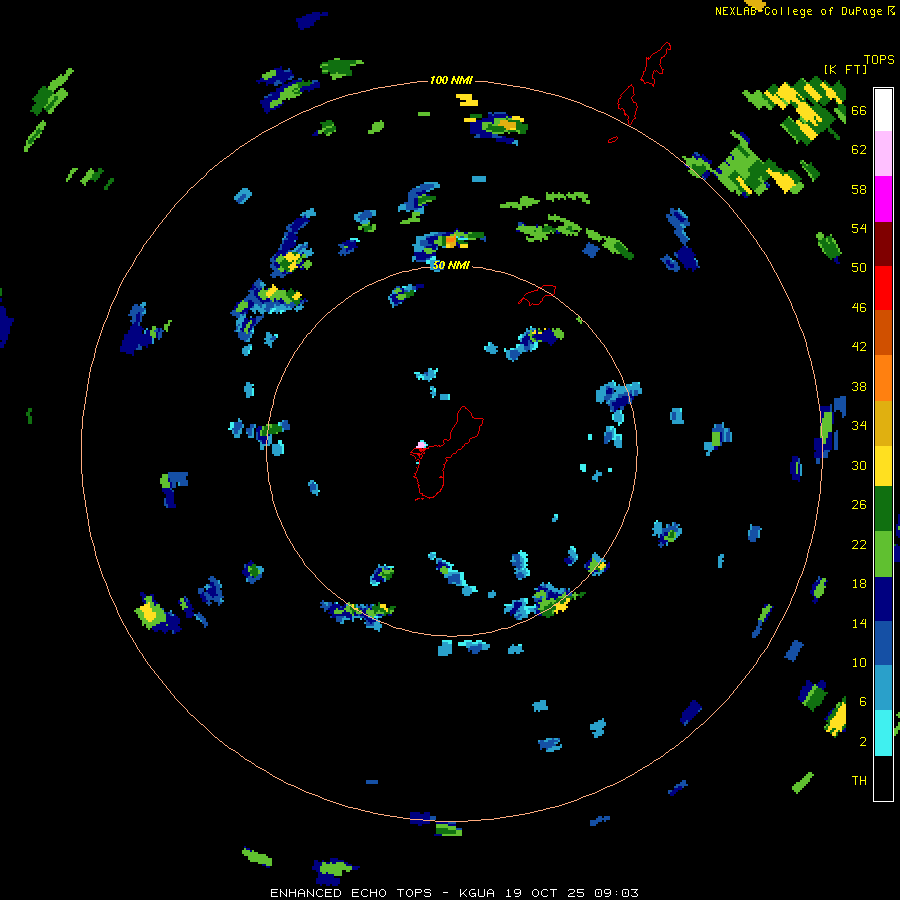Screen dimensions: 900x900
Task: Click the "TH" legend label
Action: [859, 780]
